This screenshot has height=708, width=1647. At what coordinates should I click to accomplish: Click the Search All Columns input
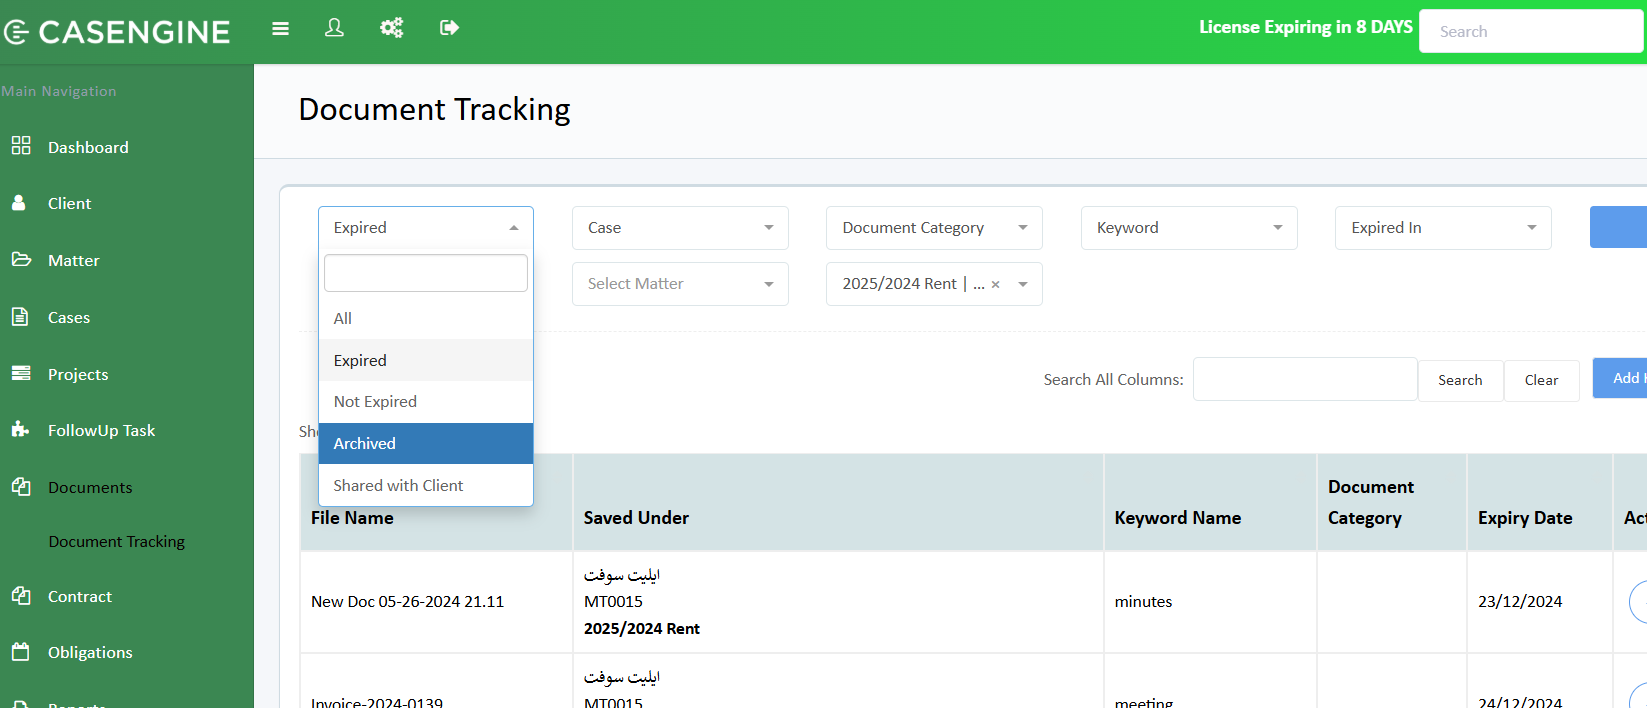[1305, 379]
